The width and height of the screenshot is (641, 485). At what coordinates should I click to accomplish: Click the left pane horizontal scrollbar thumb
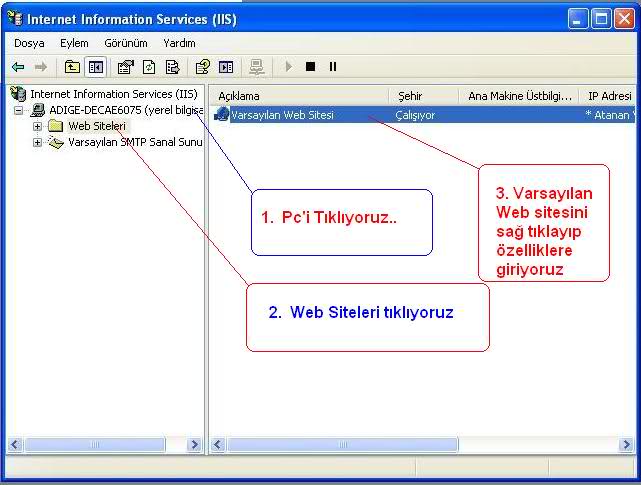pyautogui.click(x=95, y=445)
